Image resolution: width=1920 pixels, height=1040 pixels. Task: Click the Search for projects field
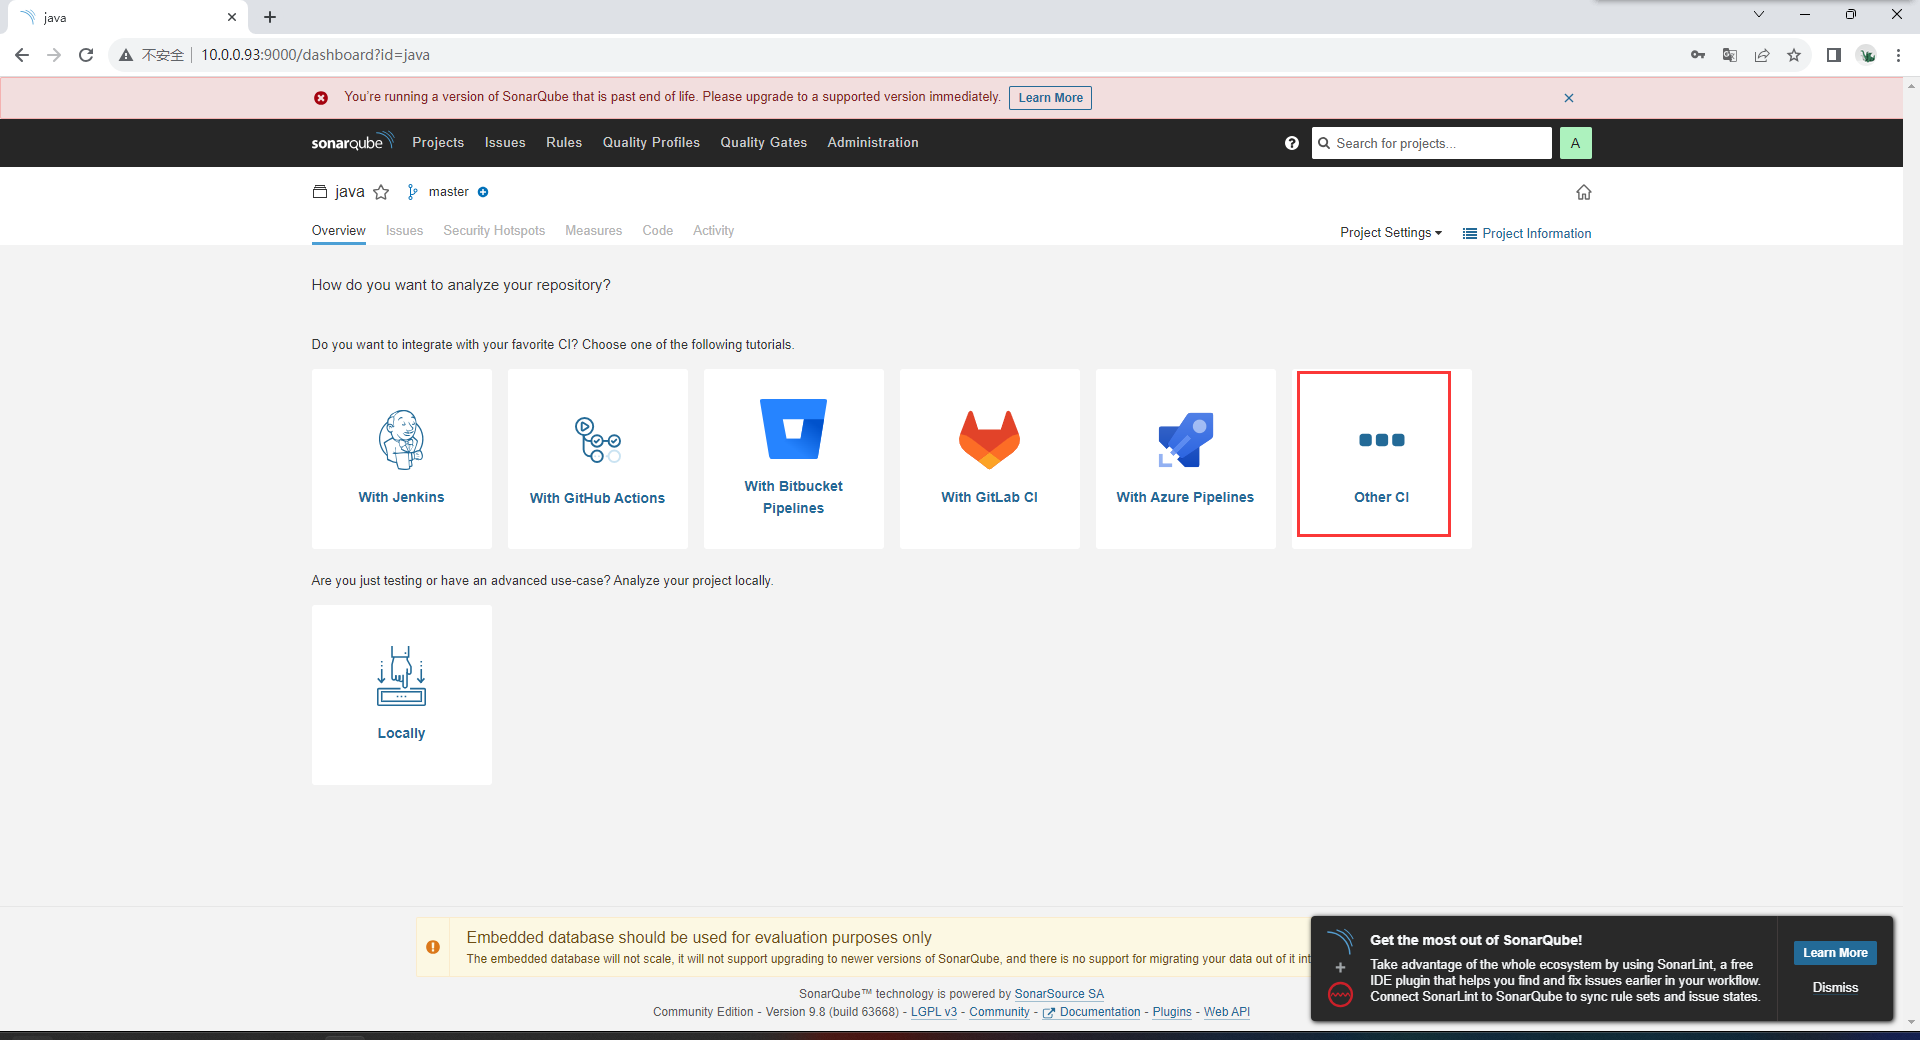point(1431,143)
